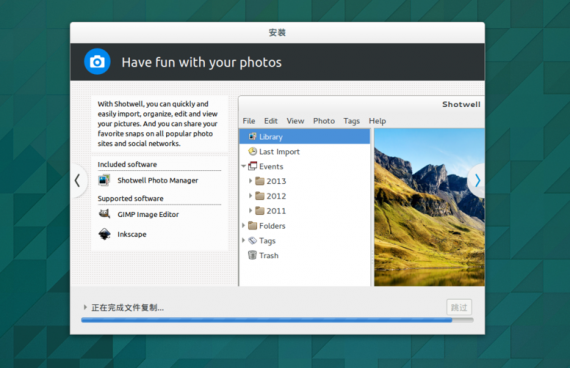Click the mountain landscape photo preview
570x368 pixels.
coord(429,207)
